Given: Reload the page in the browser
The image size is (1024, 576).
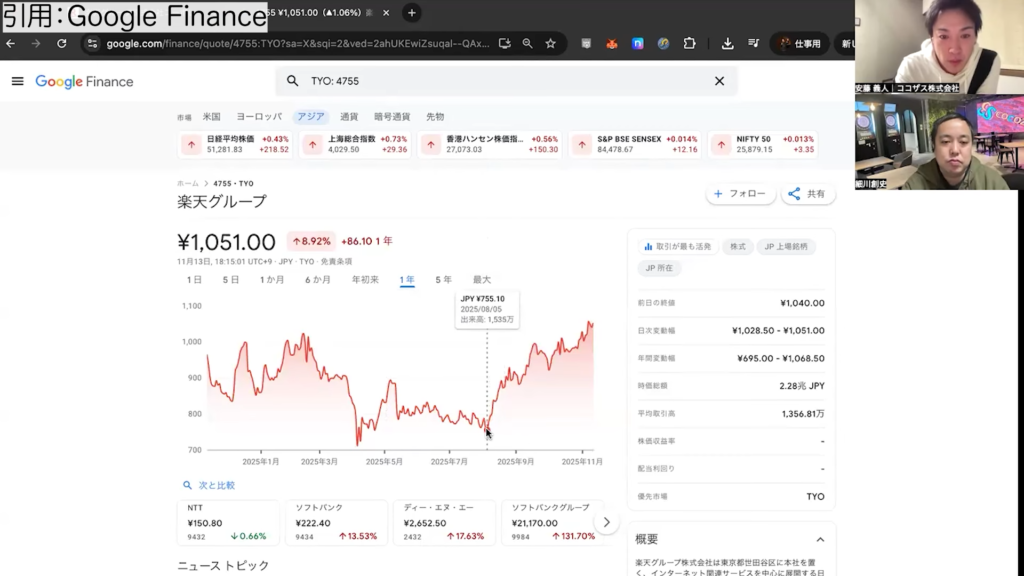Looking at the screenshot, I should [x=62, y=44].
